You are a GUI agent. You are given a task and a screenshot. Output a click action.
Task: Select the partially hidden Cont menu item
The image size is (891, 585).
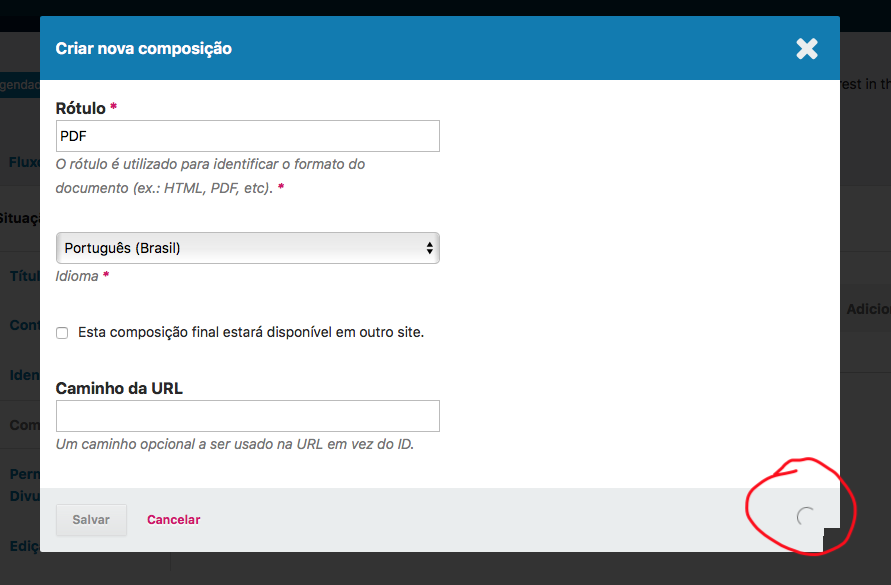[x=24, y=325]
